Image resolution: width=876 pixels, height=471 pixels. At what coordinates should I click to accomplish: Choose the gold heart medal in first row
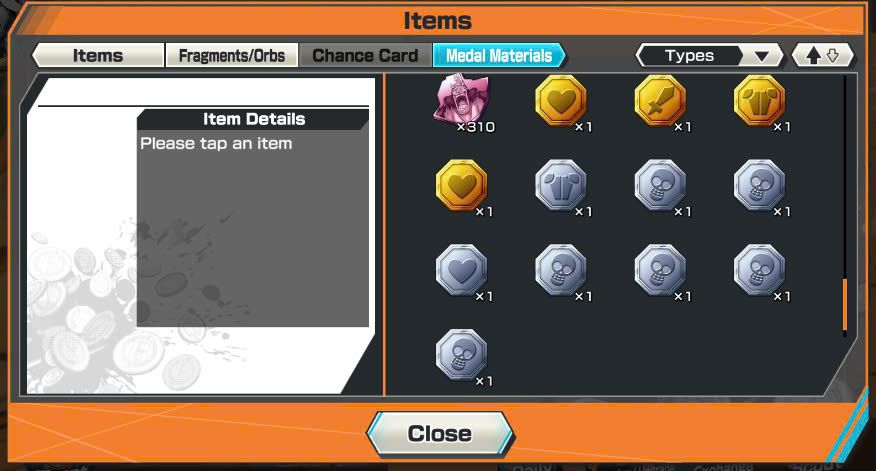[561, 101]
